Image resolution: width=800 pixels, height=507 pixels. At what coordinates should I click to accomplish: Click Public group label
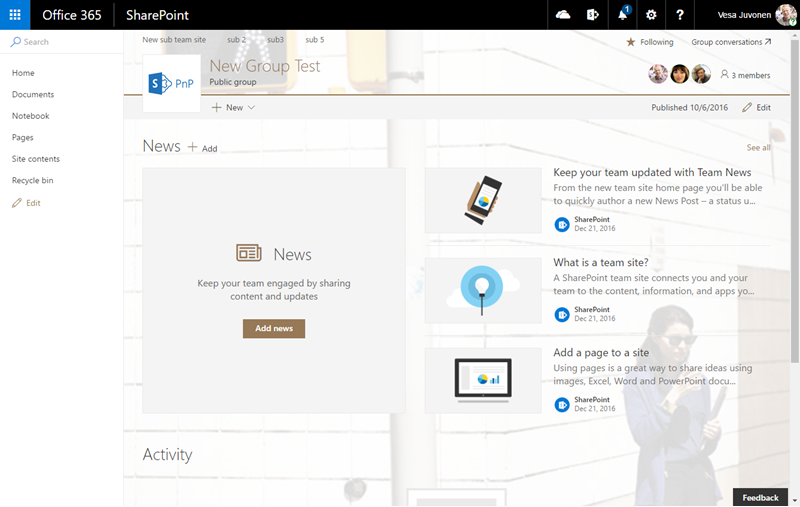(233, 82)
